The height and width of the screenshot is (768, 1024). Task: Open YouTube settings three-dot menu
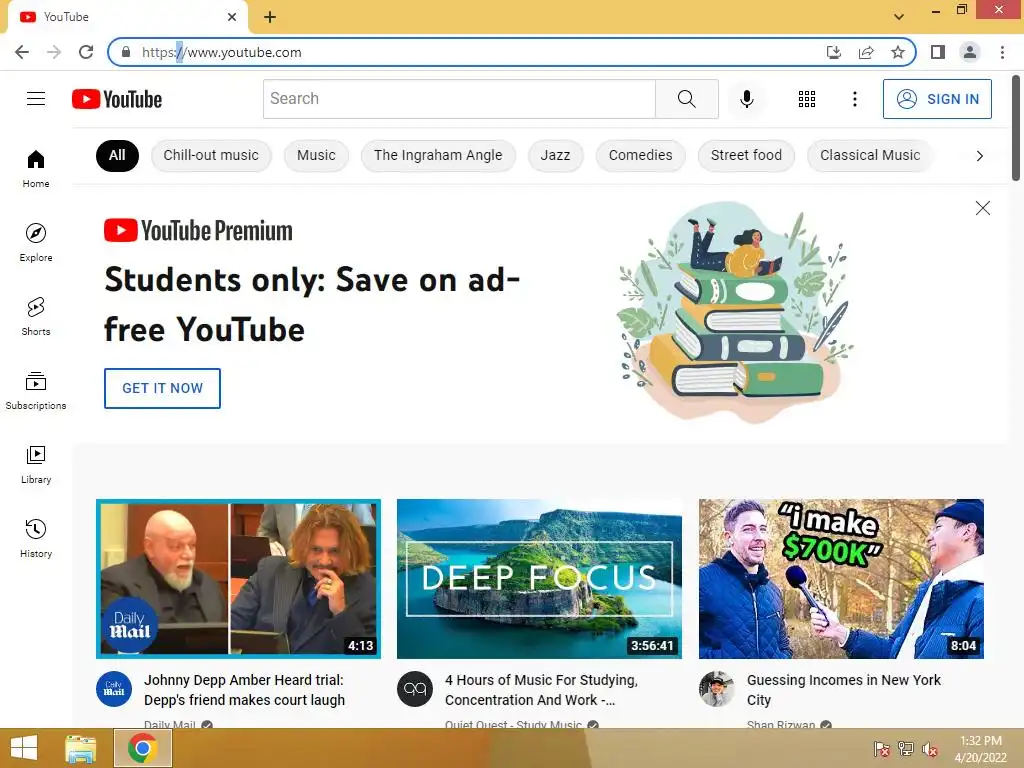click(854, 99)
